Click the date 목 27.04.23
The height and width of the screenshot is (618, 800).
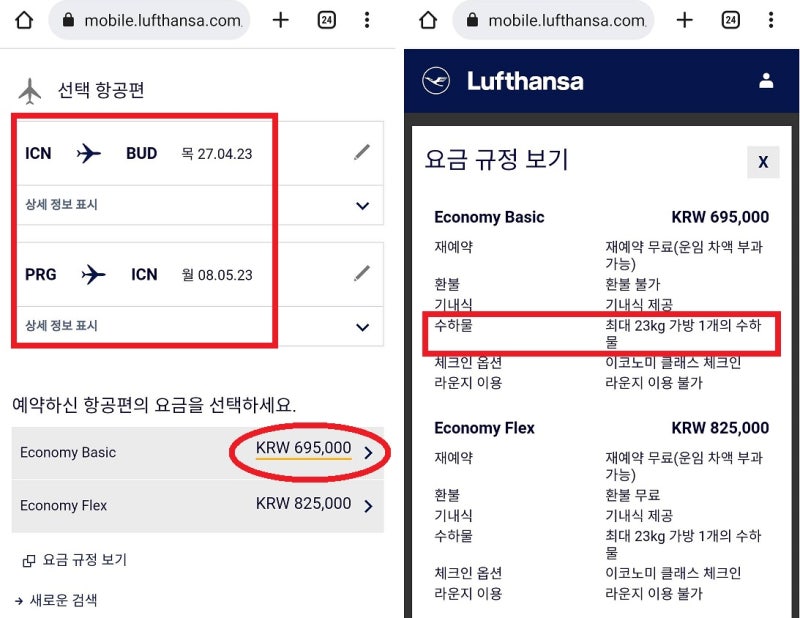[x=217, y=154]
